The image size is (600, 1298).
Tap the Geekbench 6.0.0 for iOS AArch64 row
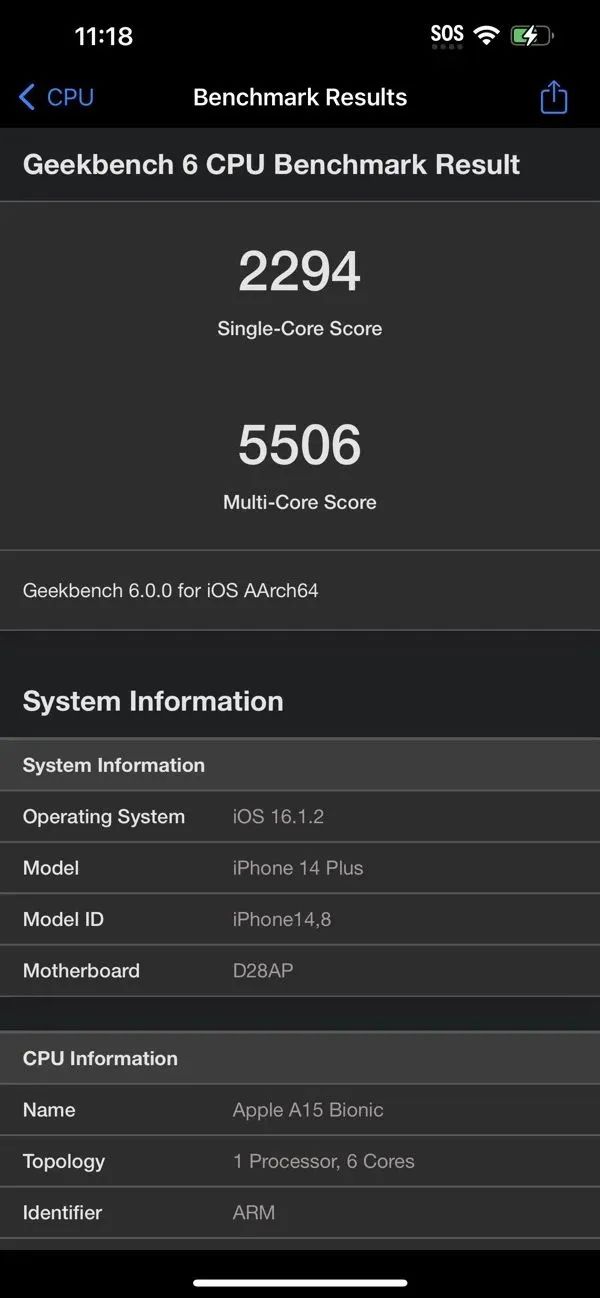[300, 590]
